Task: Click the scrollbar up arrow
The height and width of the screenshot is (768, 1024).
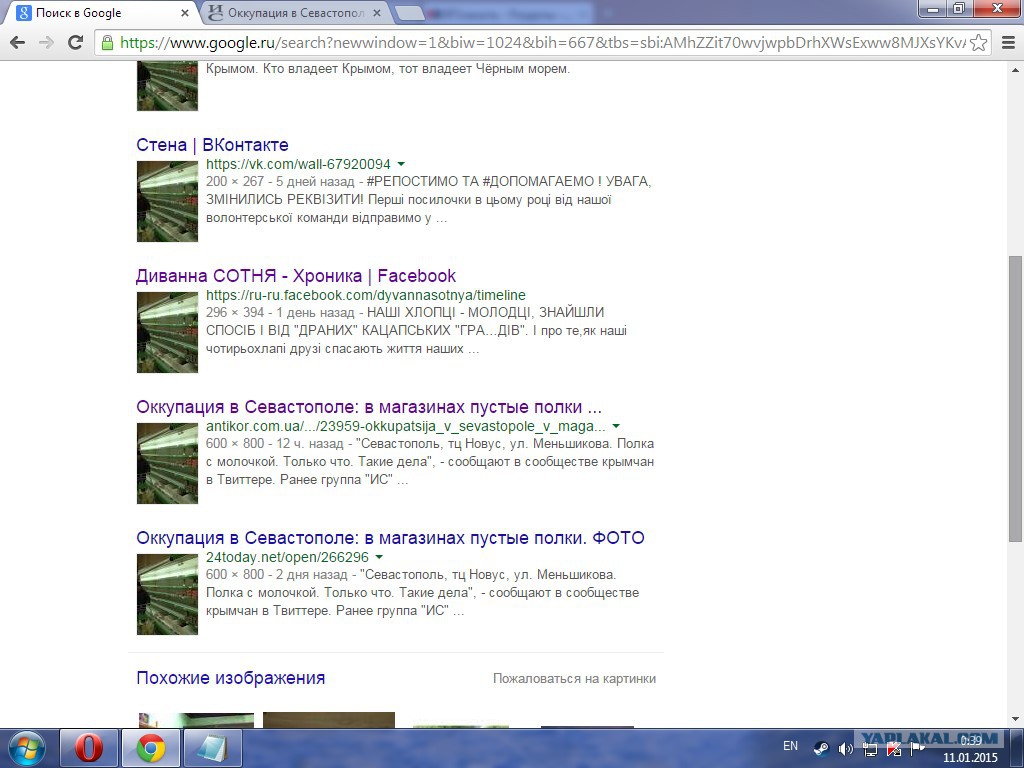Action: click(x=1015, y=69)
